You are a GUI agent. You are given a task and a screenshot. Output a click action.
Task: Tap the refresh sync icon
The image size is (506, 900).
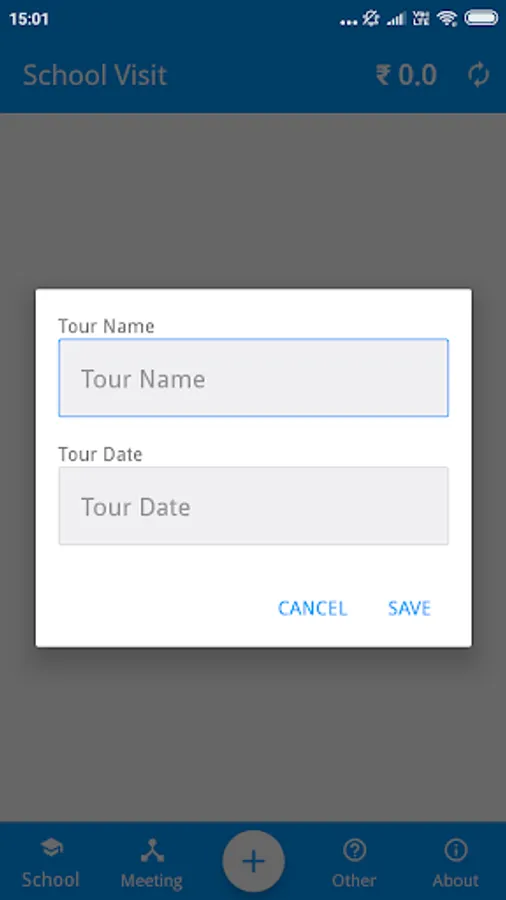click(x=478, y=75)
